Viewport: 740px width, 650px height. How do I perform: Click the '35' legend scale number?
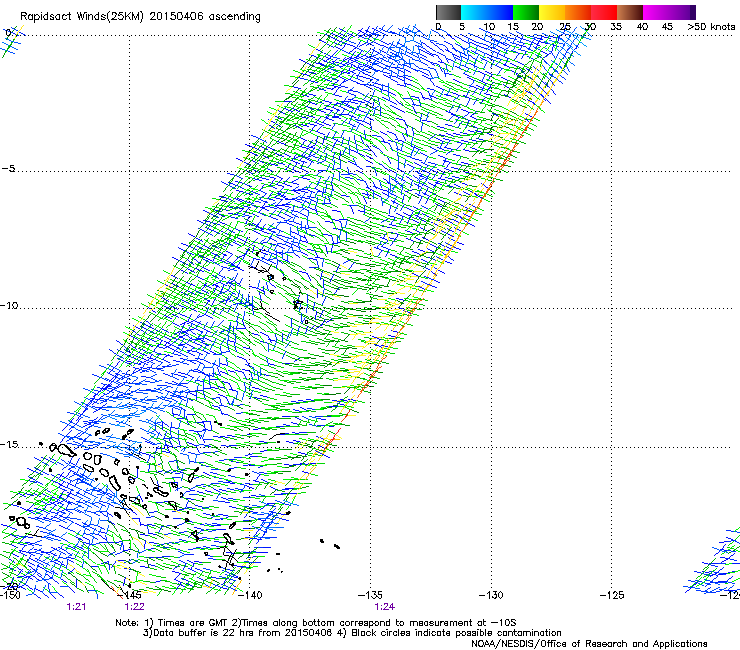point(616,27)
